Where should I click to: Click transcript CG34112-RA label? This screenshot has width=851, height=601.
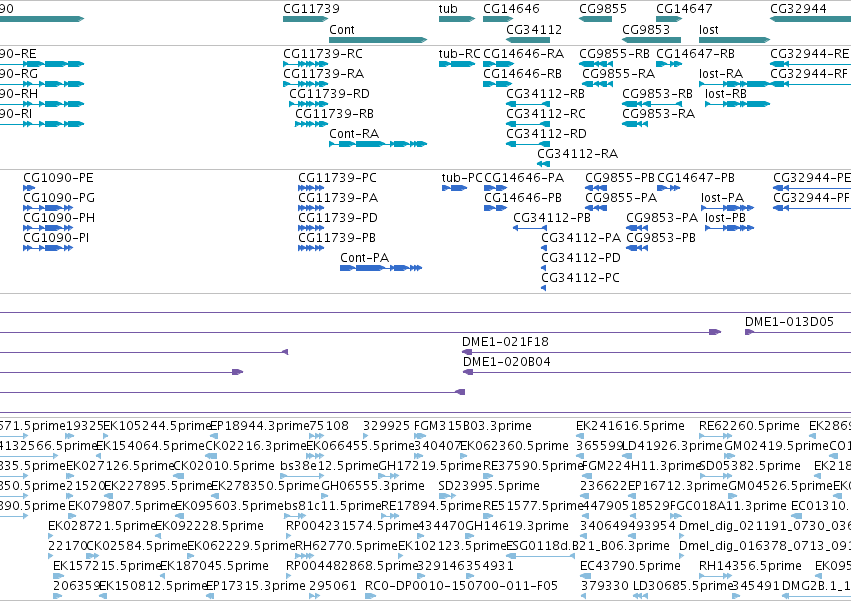577,154
